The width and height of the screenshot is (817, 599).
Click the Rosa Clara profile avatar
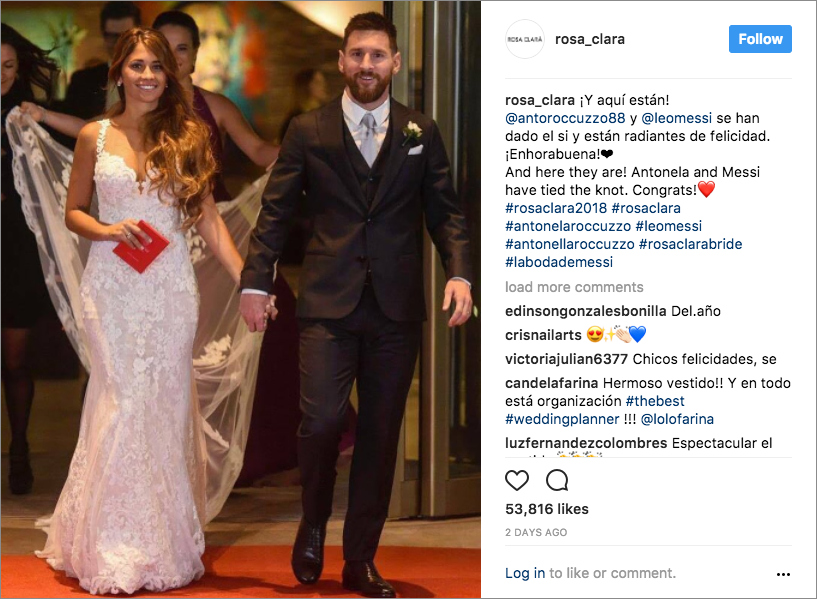point(525,39)
